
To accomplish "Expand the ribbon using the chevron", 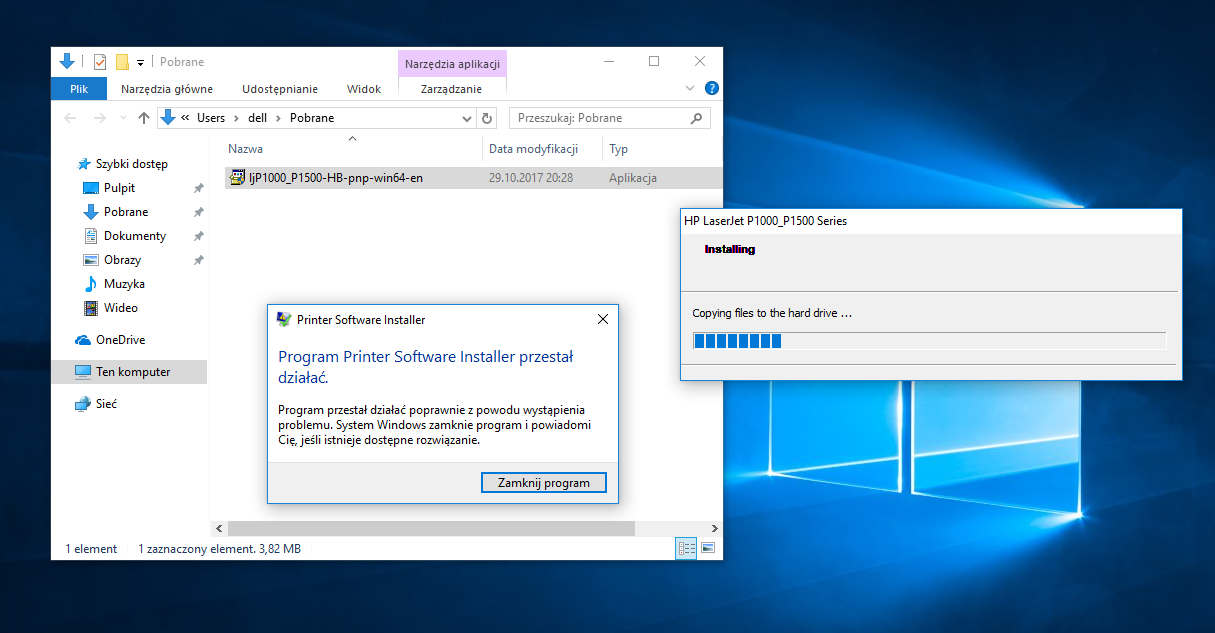I will point(690,89).
